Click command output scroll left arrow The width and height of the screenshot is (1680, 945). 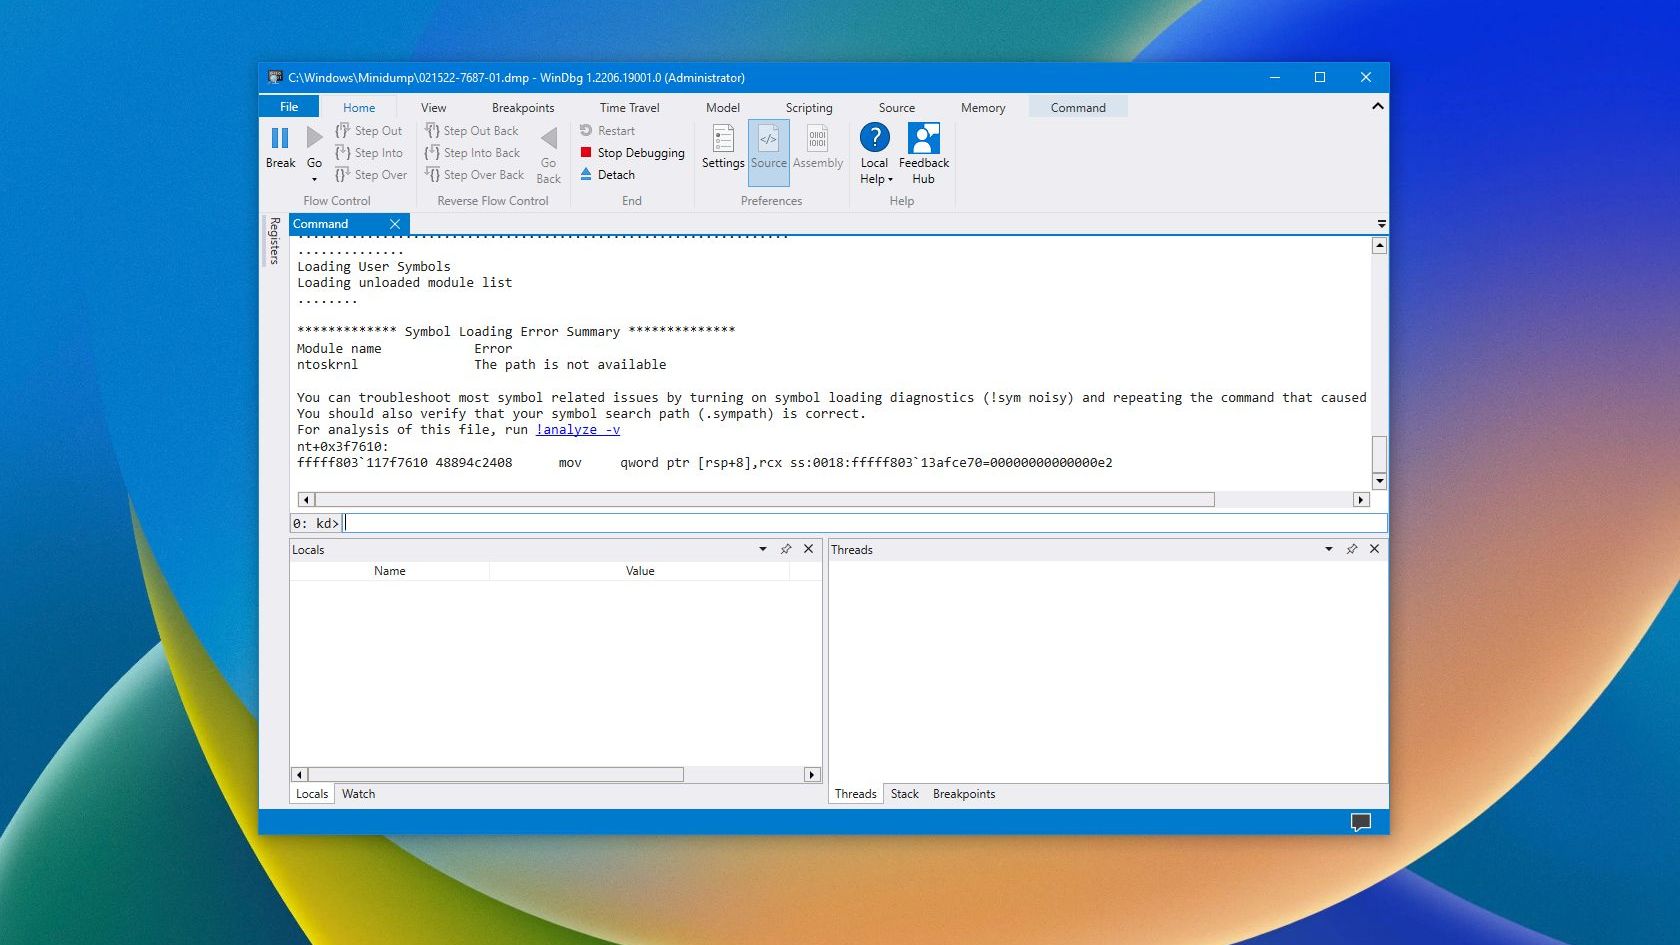[306, 499]
